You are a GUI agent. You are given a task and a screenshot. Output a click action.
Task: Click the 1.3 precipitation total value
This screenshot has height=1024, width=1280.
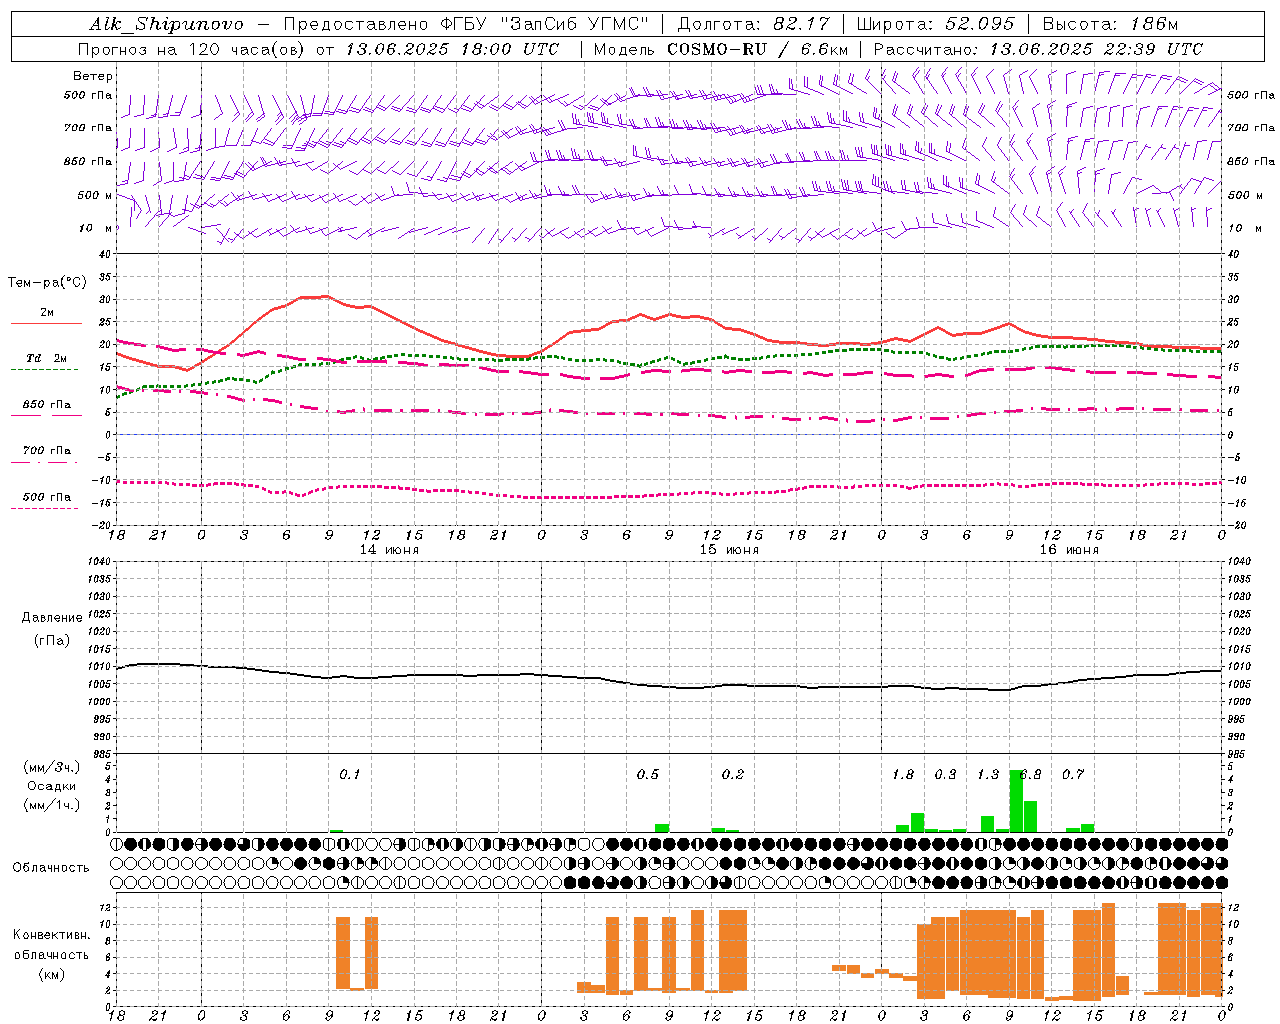[988, 775]
